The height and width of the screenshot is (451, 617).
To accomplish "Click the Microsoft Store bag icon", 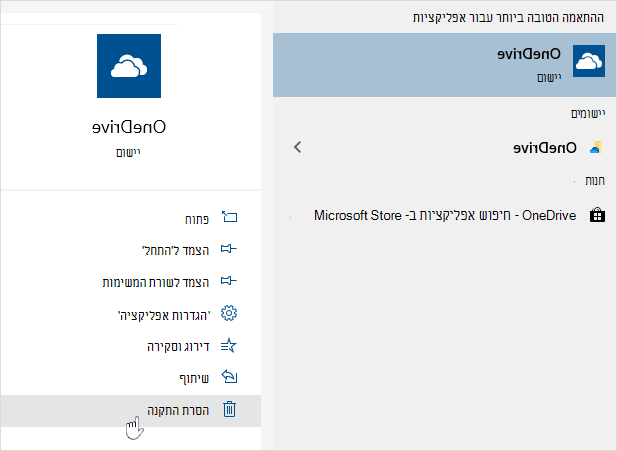I will click(x=597, y=215).
